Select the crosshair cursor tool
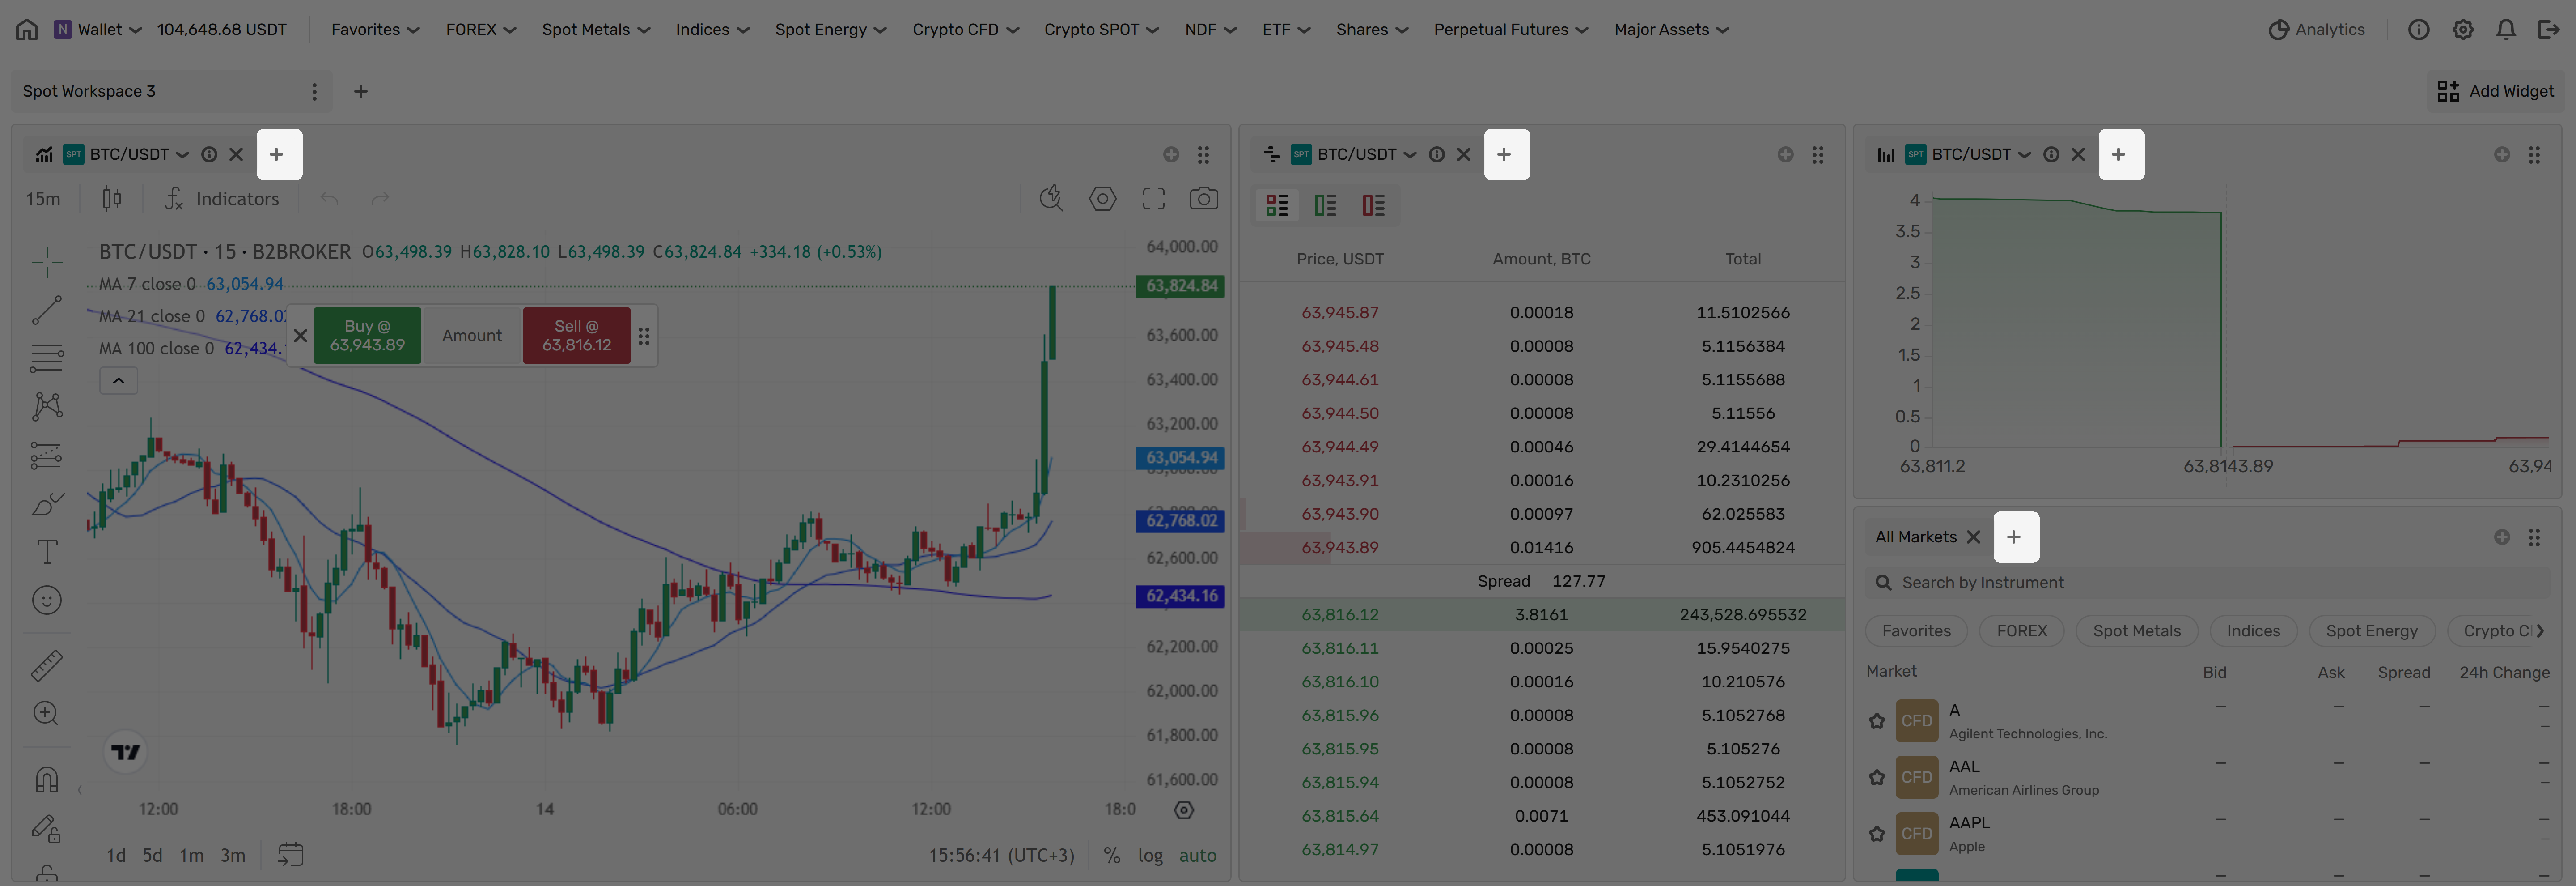This screenshot has height=886, width=2576. click(46, 262)
